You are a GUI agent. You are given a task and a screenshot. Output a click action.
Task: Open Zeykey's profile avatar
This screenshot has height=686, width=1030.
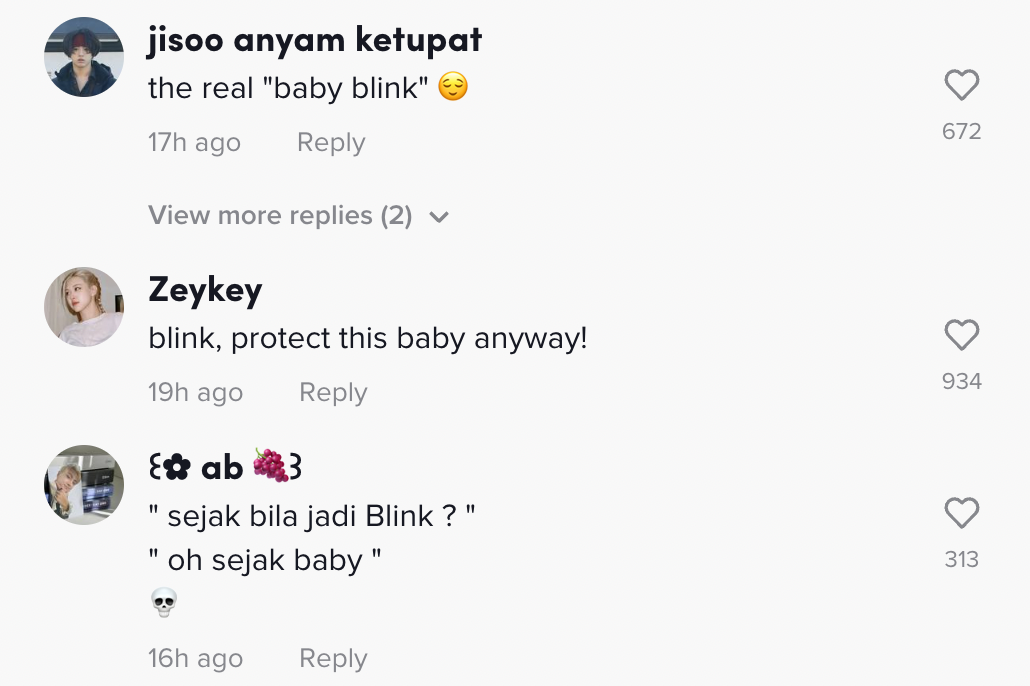tap(84, 307)
